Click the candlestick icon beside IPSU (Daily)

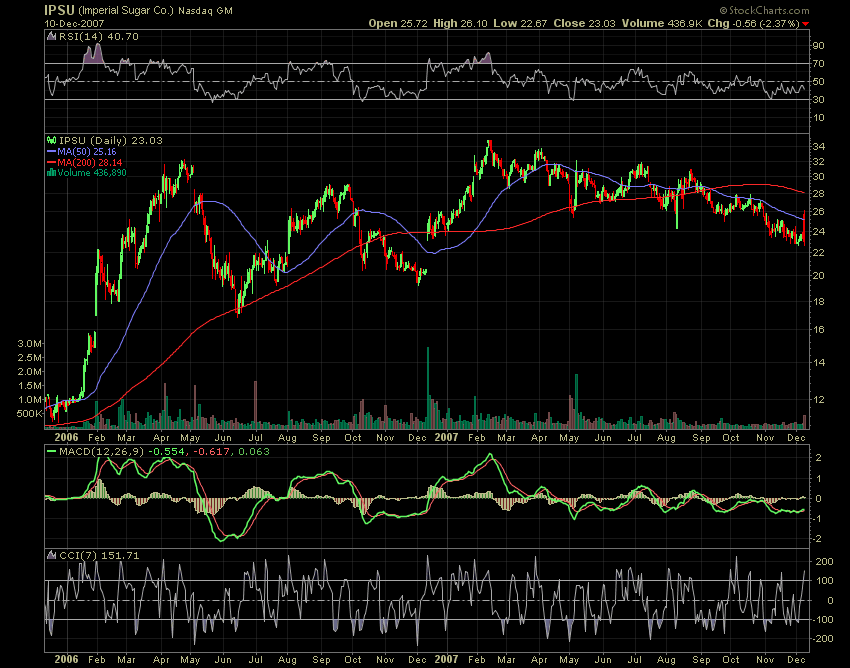pos(51,140)
